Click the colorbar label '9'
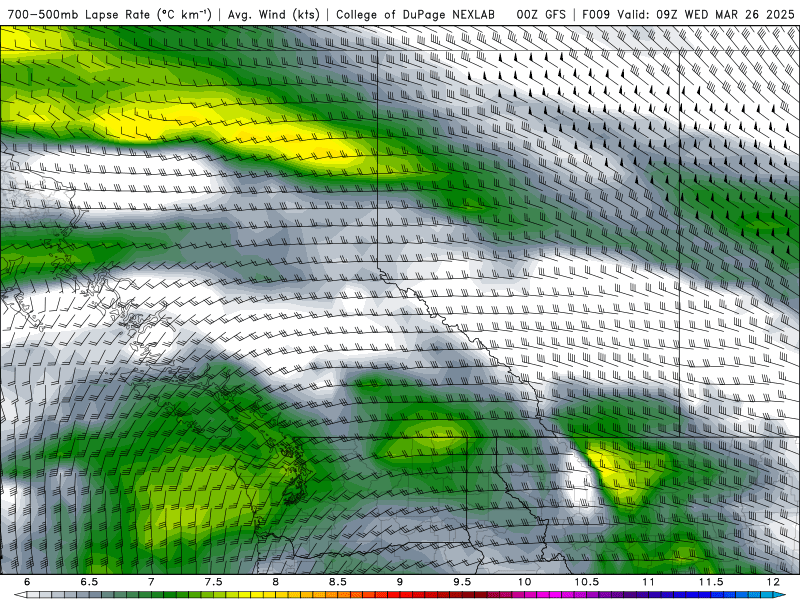Viewport: 800px width, 600px height. coord(400,582)
